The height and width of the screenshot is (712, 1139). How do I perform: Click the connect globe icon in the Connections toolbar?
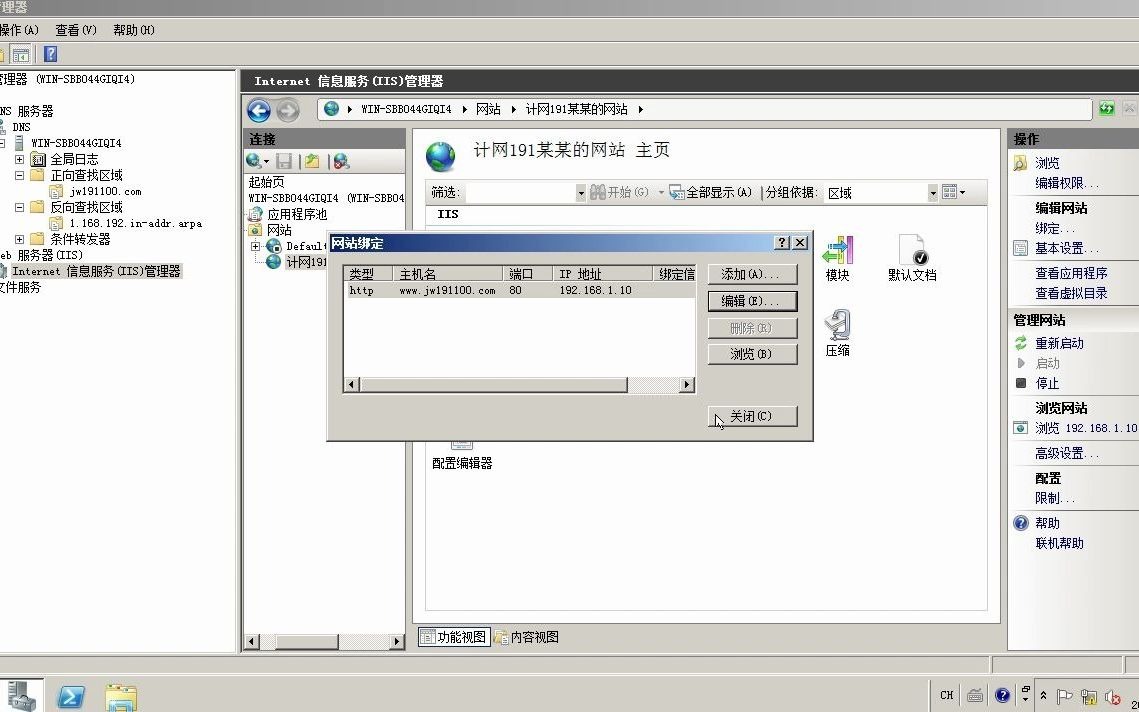tap(254, 161)
